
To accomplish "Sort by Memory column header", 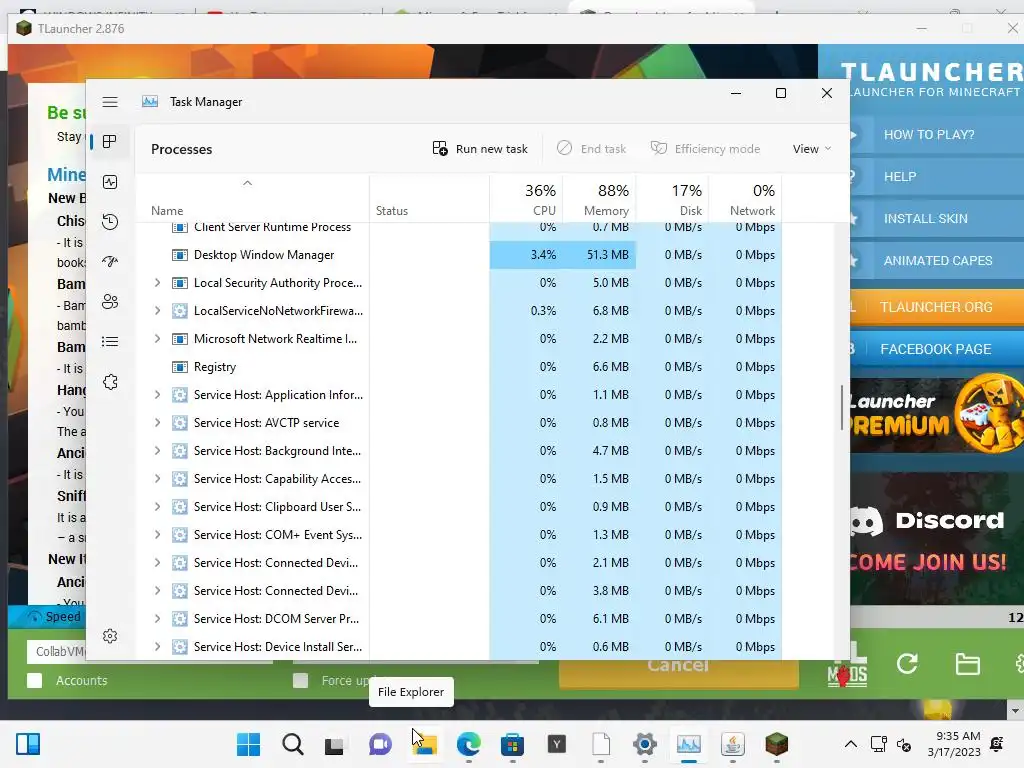I will click(x=600, y=199).
